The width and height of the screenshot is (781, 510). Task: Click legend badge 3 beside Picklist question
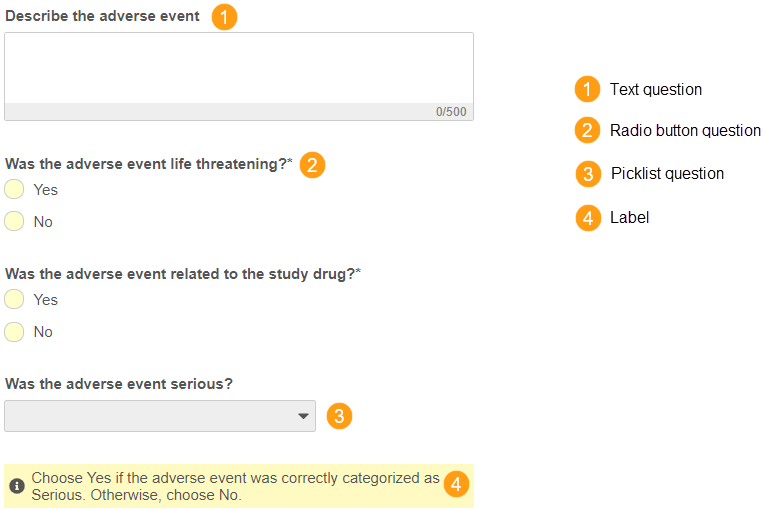588,174
